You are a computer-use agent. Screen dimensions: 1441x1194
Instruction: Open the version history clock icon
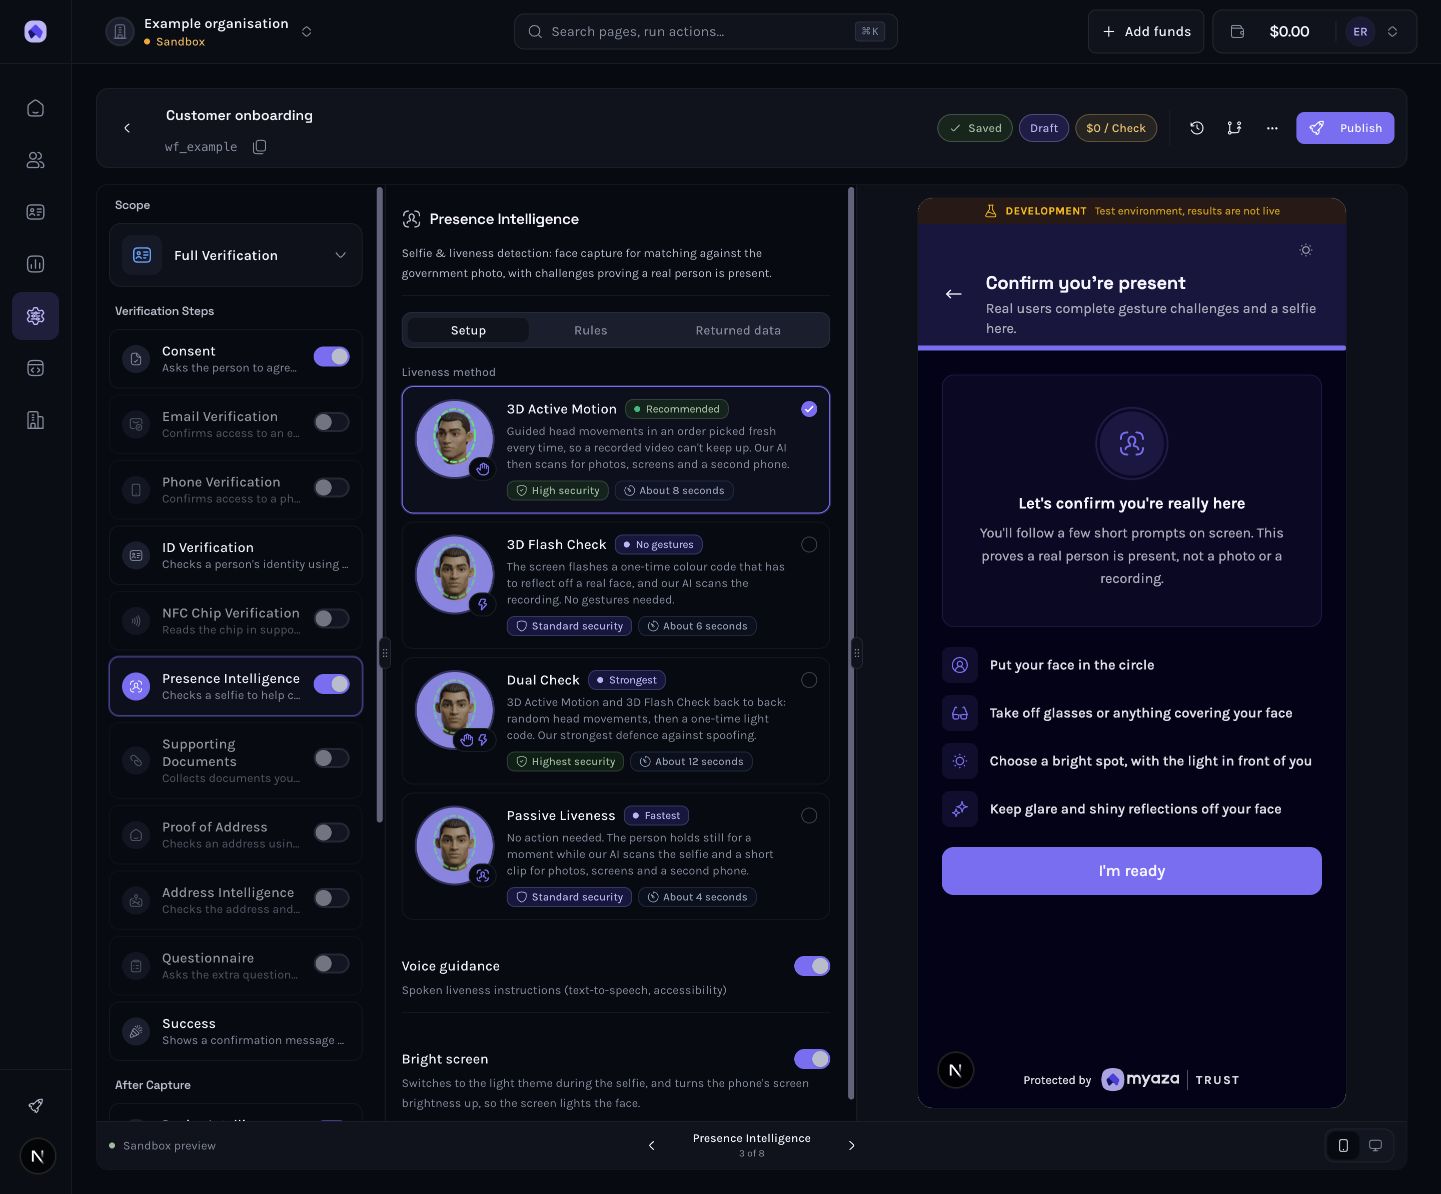pos(1197,128)
